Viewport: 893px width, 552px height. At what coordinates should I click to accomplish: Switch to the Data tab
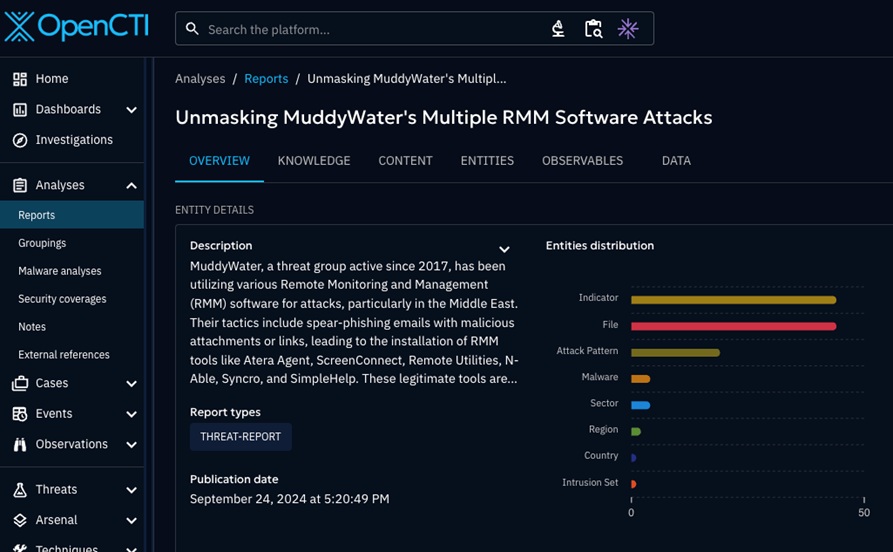tap(676, 161)
